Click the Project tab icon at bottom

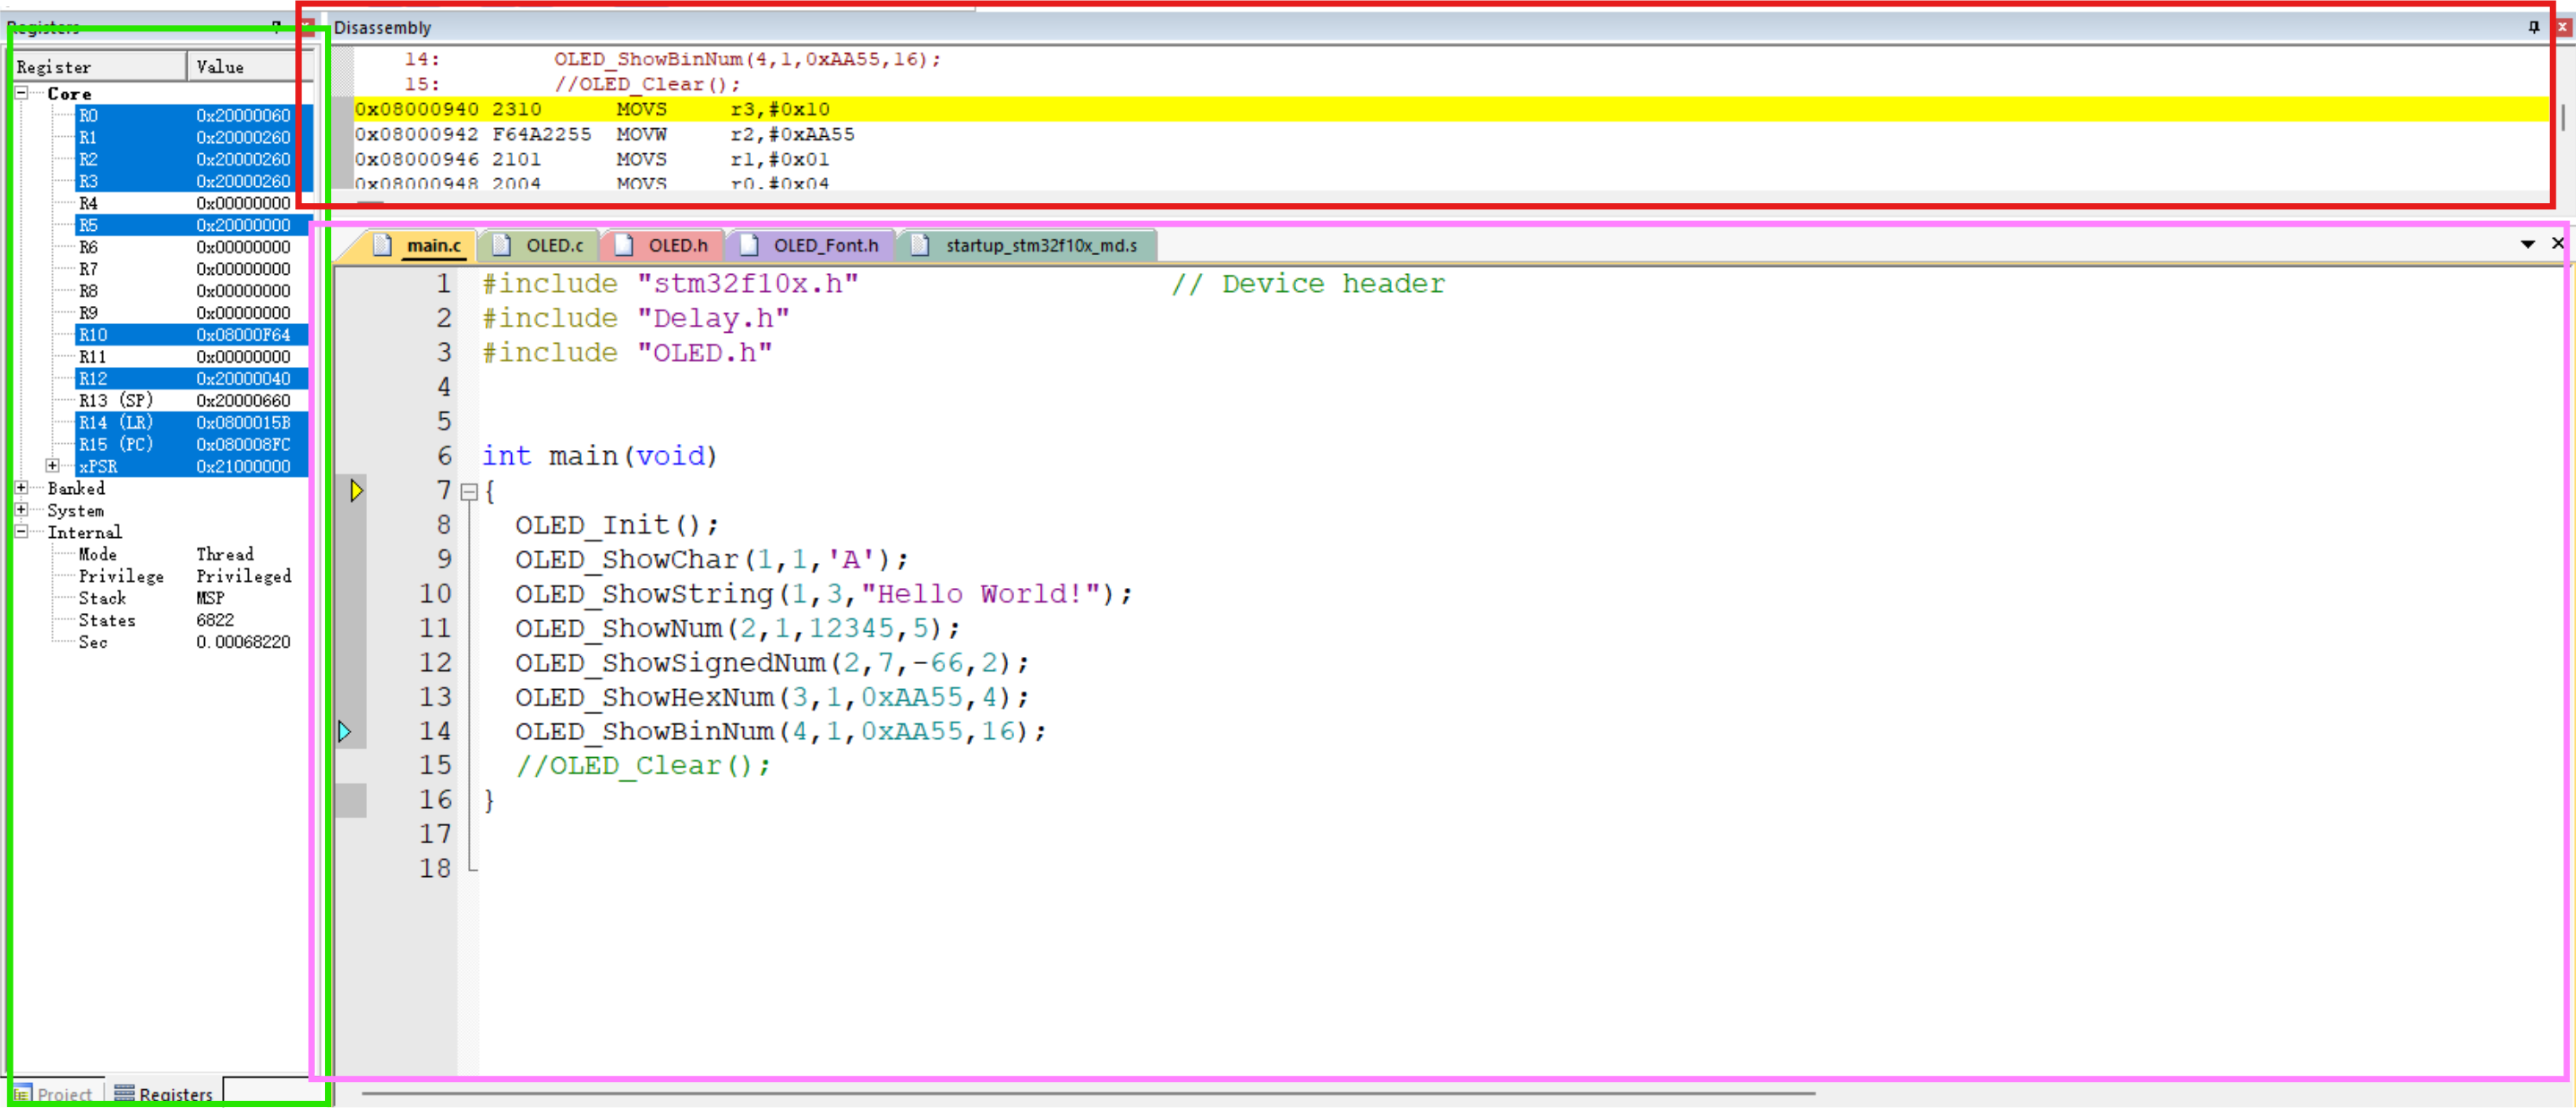(x=22, y=1093)
